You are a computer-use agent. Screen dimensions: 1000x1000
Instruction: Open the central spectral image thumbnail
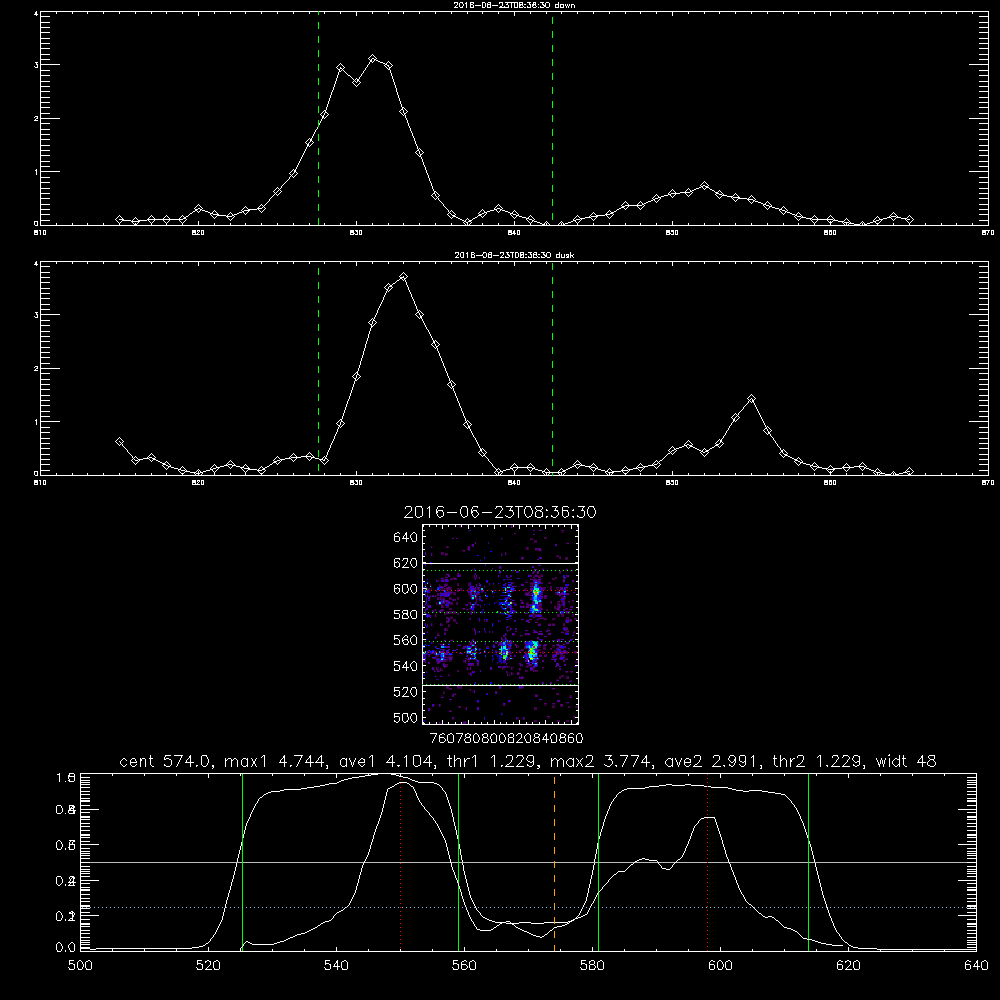coord(501,624)
